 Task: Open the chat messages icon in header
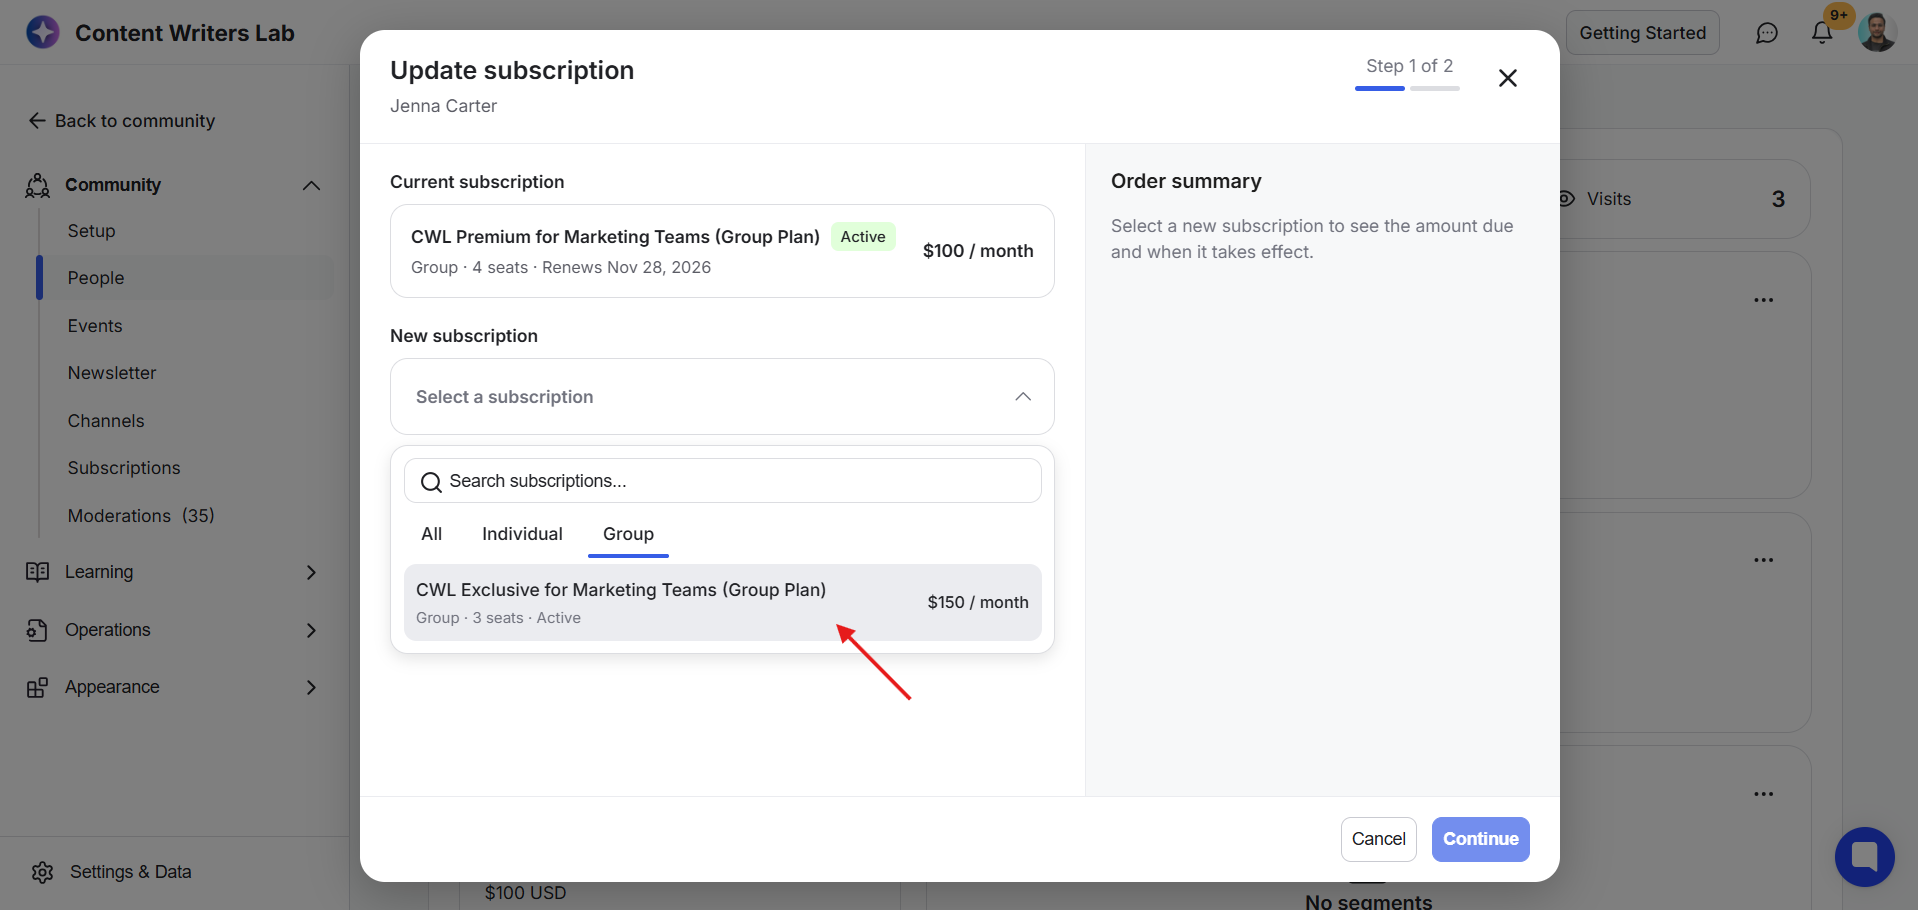[1767, 33]
